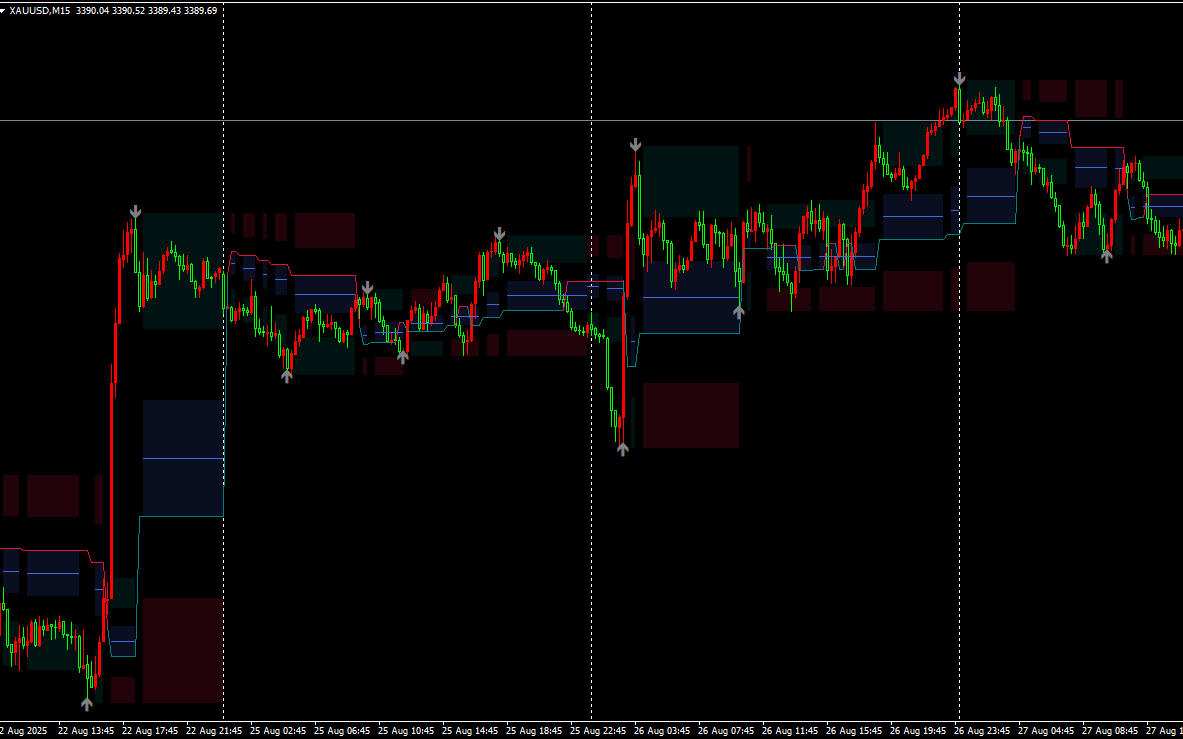Click the down arrow above the 25 Aug 14:45 high
Image resolution: width=1183 pixels, height=739 pixels.
499,234
